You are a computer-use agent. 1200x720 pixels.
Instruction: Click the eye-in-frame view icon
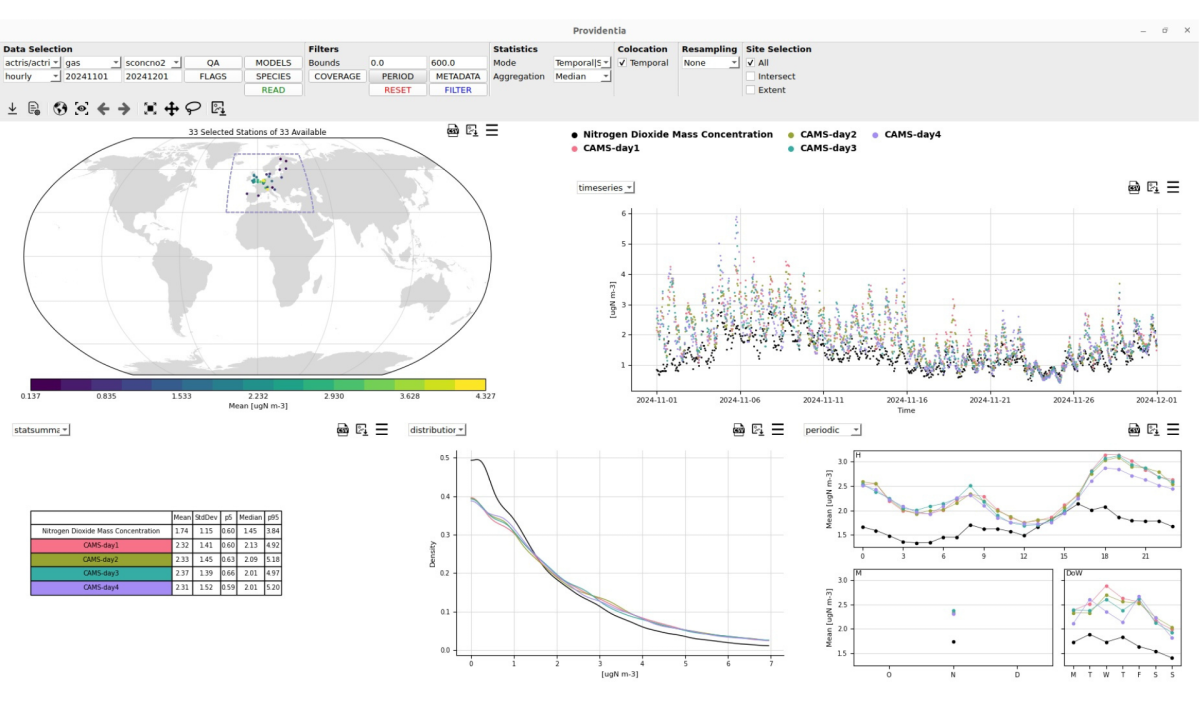pos(82,108)
